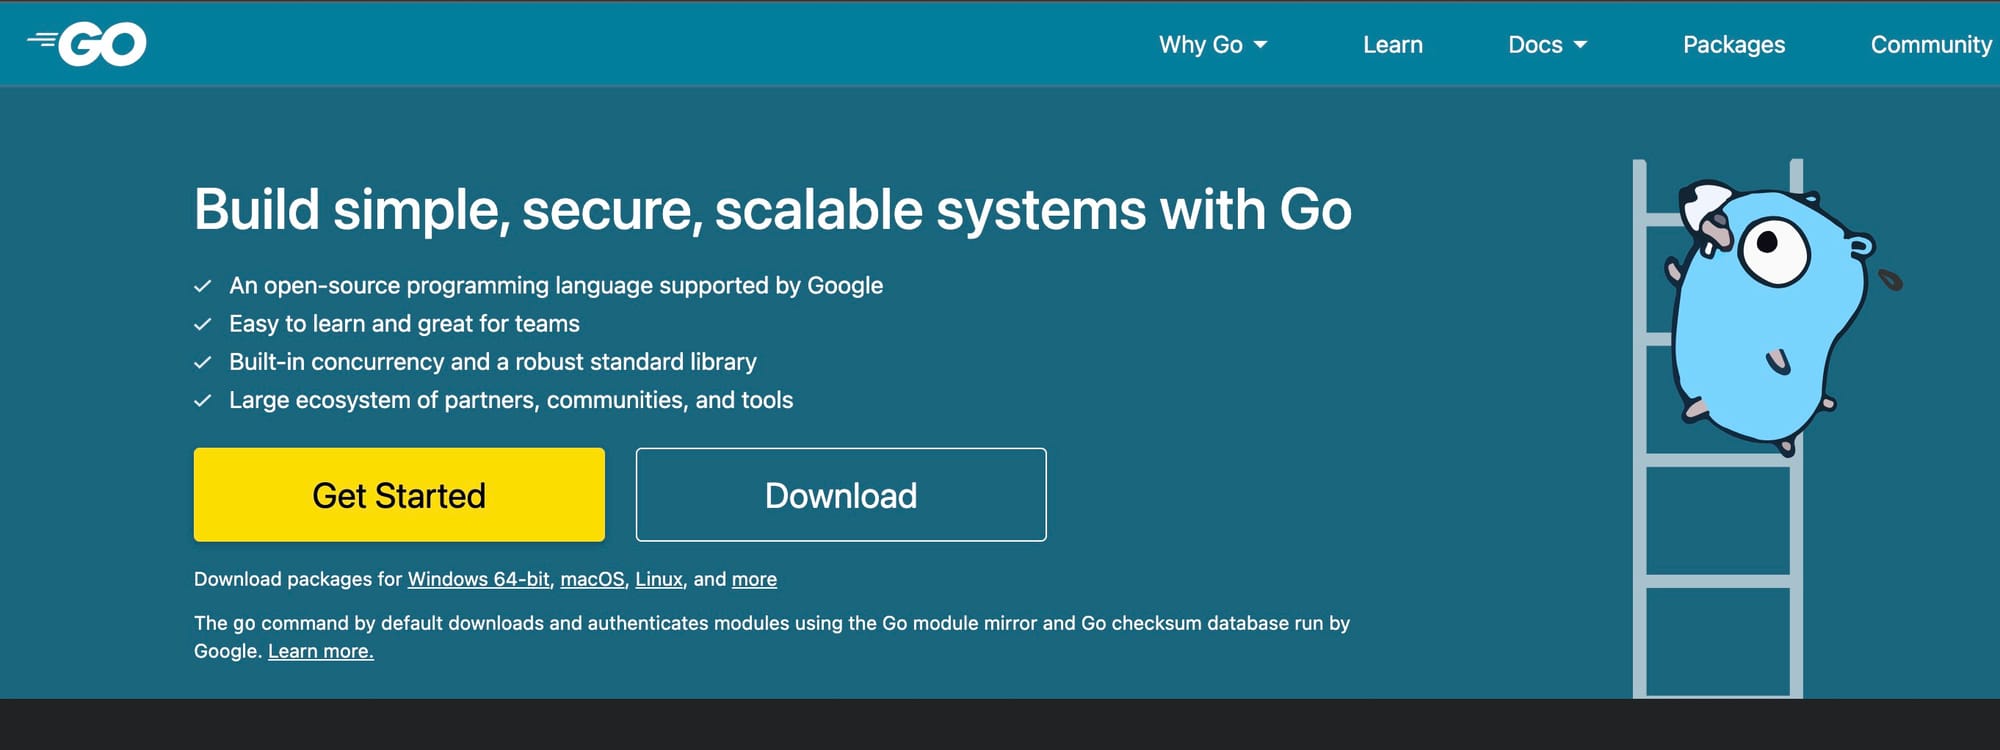Expand the Docs dropdown arrow
Viewport: 2000px width, 750px height.
(1580, 45)
